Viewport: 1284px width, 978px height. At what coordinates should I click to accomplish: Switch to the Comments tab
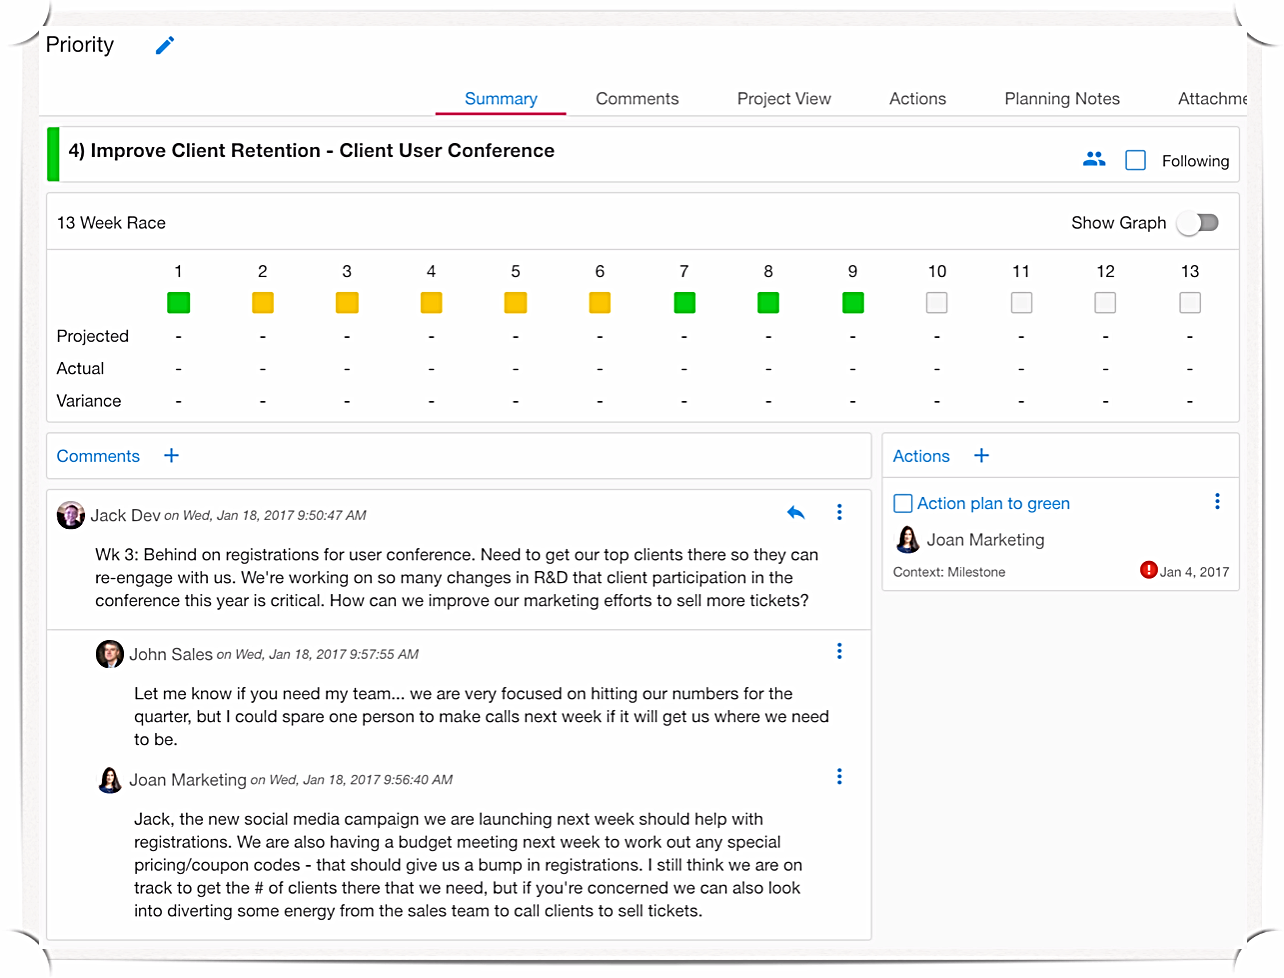[x=637, y=98]
